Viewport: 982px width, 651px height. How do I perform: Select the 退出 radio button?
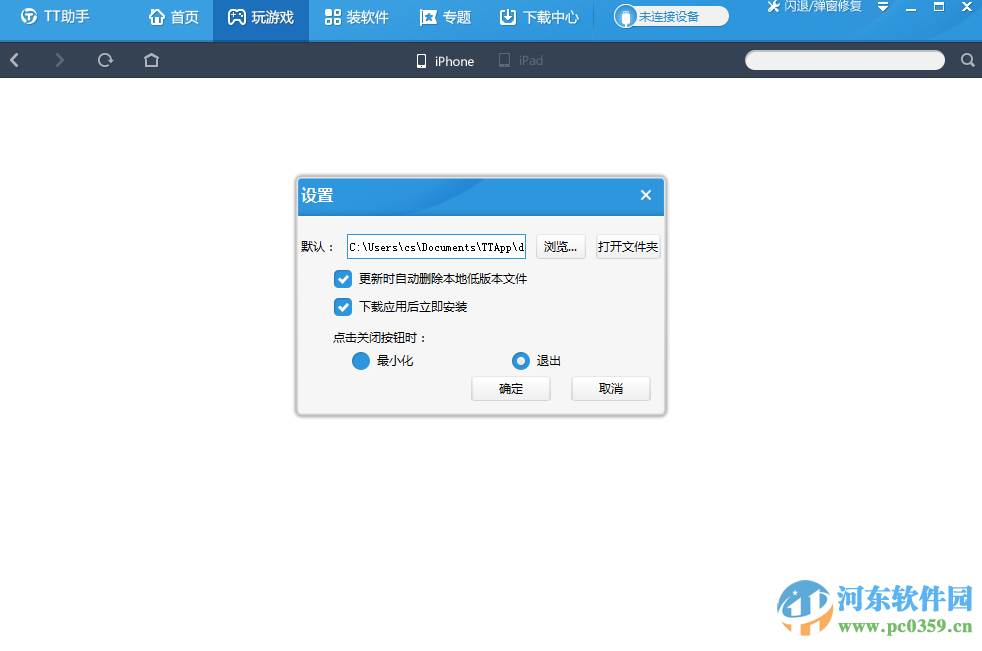[x=521, y=361]
